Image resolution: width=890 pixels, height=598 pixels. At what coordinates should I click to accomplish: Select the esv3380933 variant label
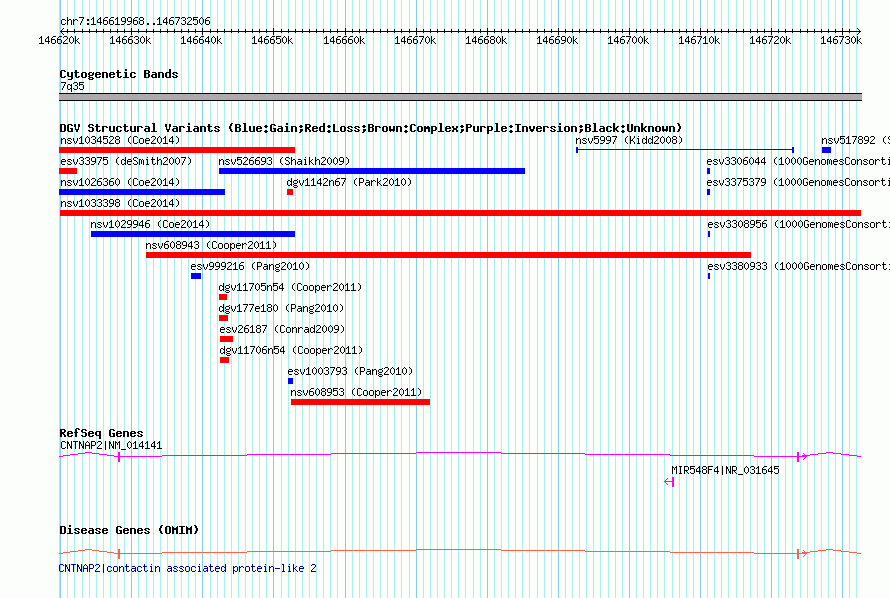(x=798, y=266)
